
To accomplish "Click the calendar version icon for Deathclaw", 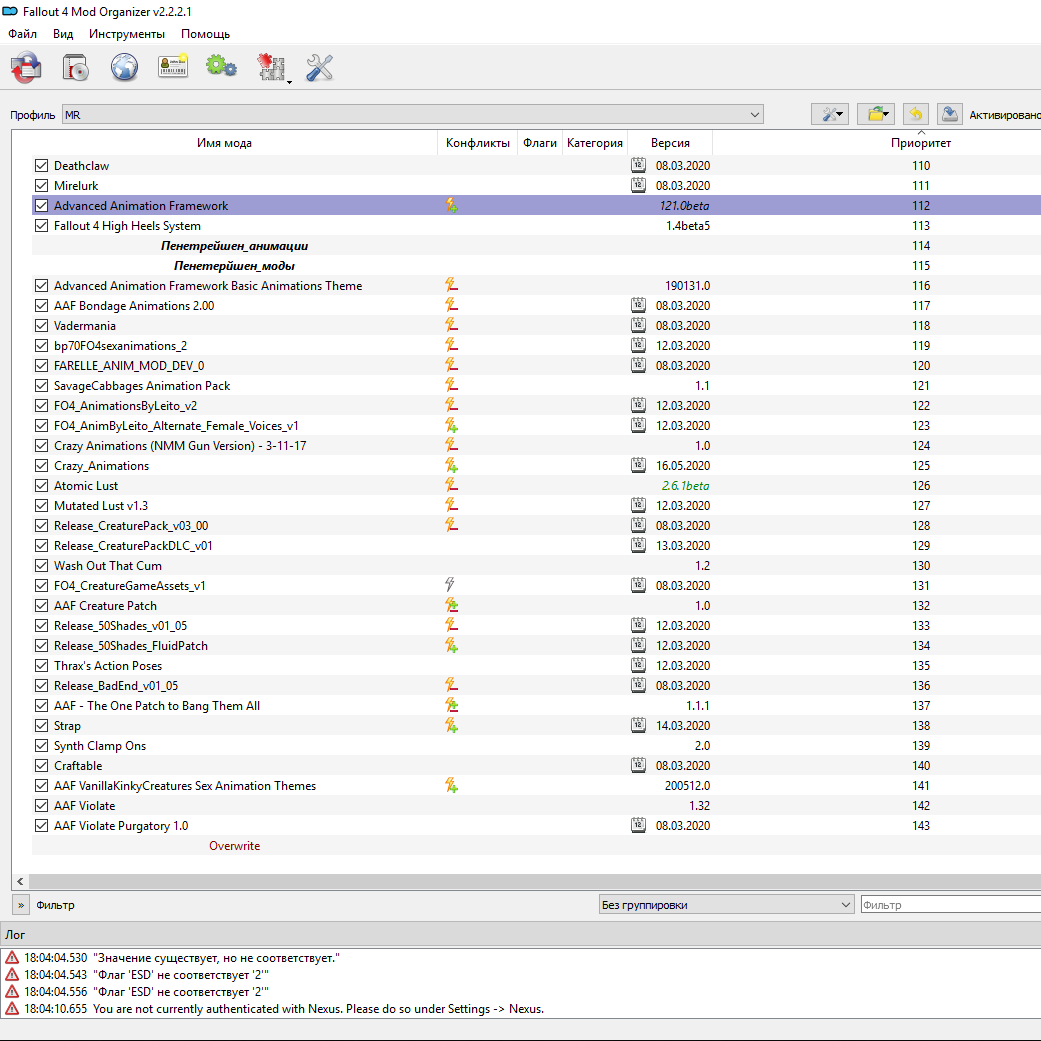I will tap(638, 165).
